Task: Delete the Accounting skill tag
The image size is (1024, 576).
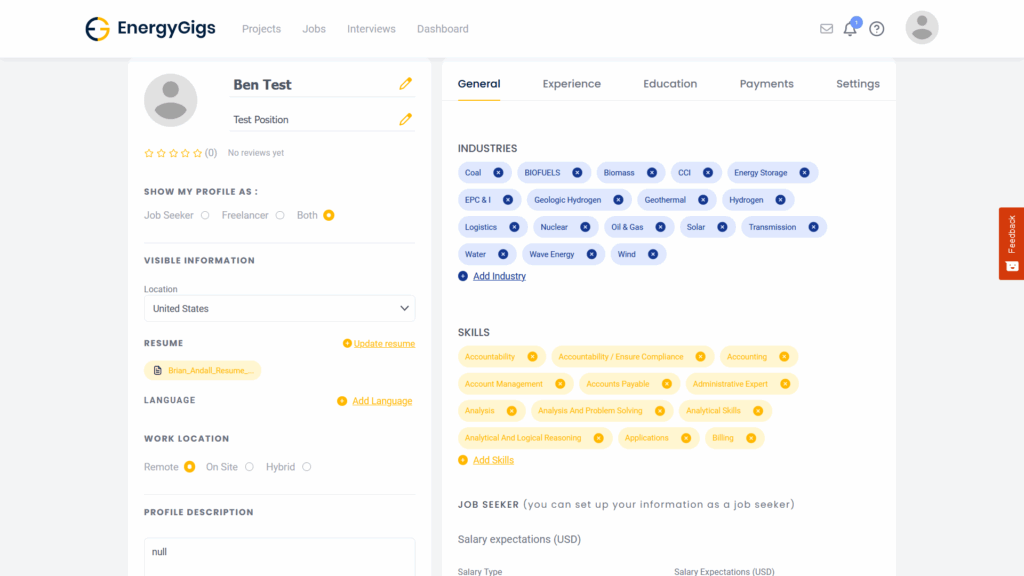Action: pyautogui.click(x=784, y=357)
